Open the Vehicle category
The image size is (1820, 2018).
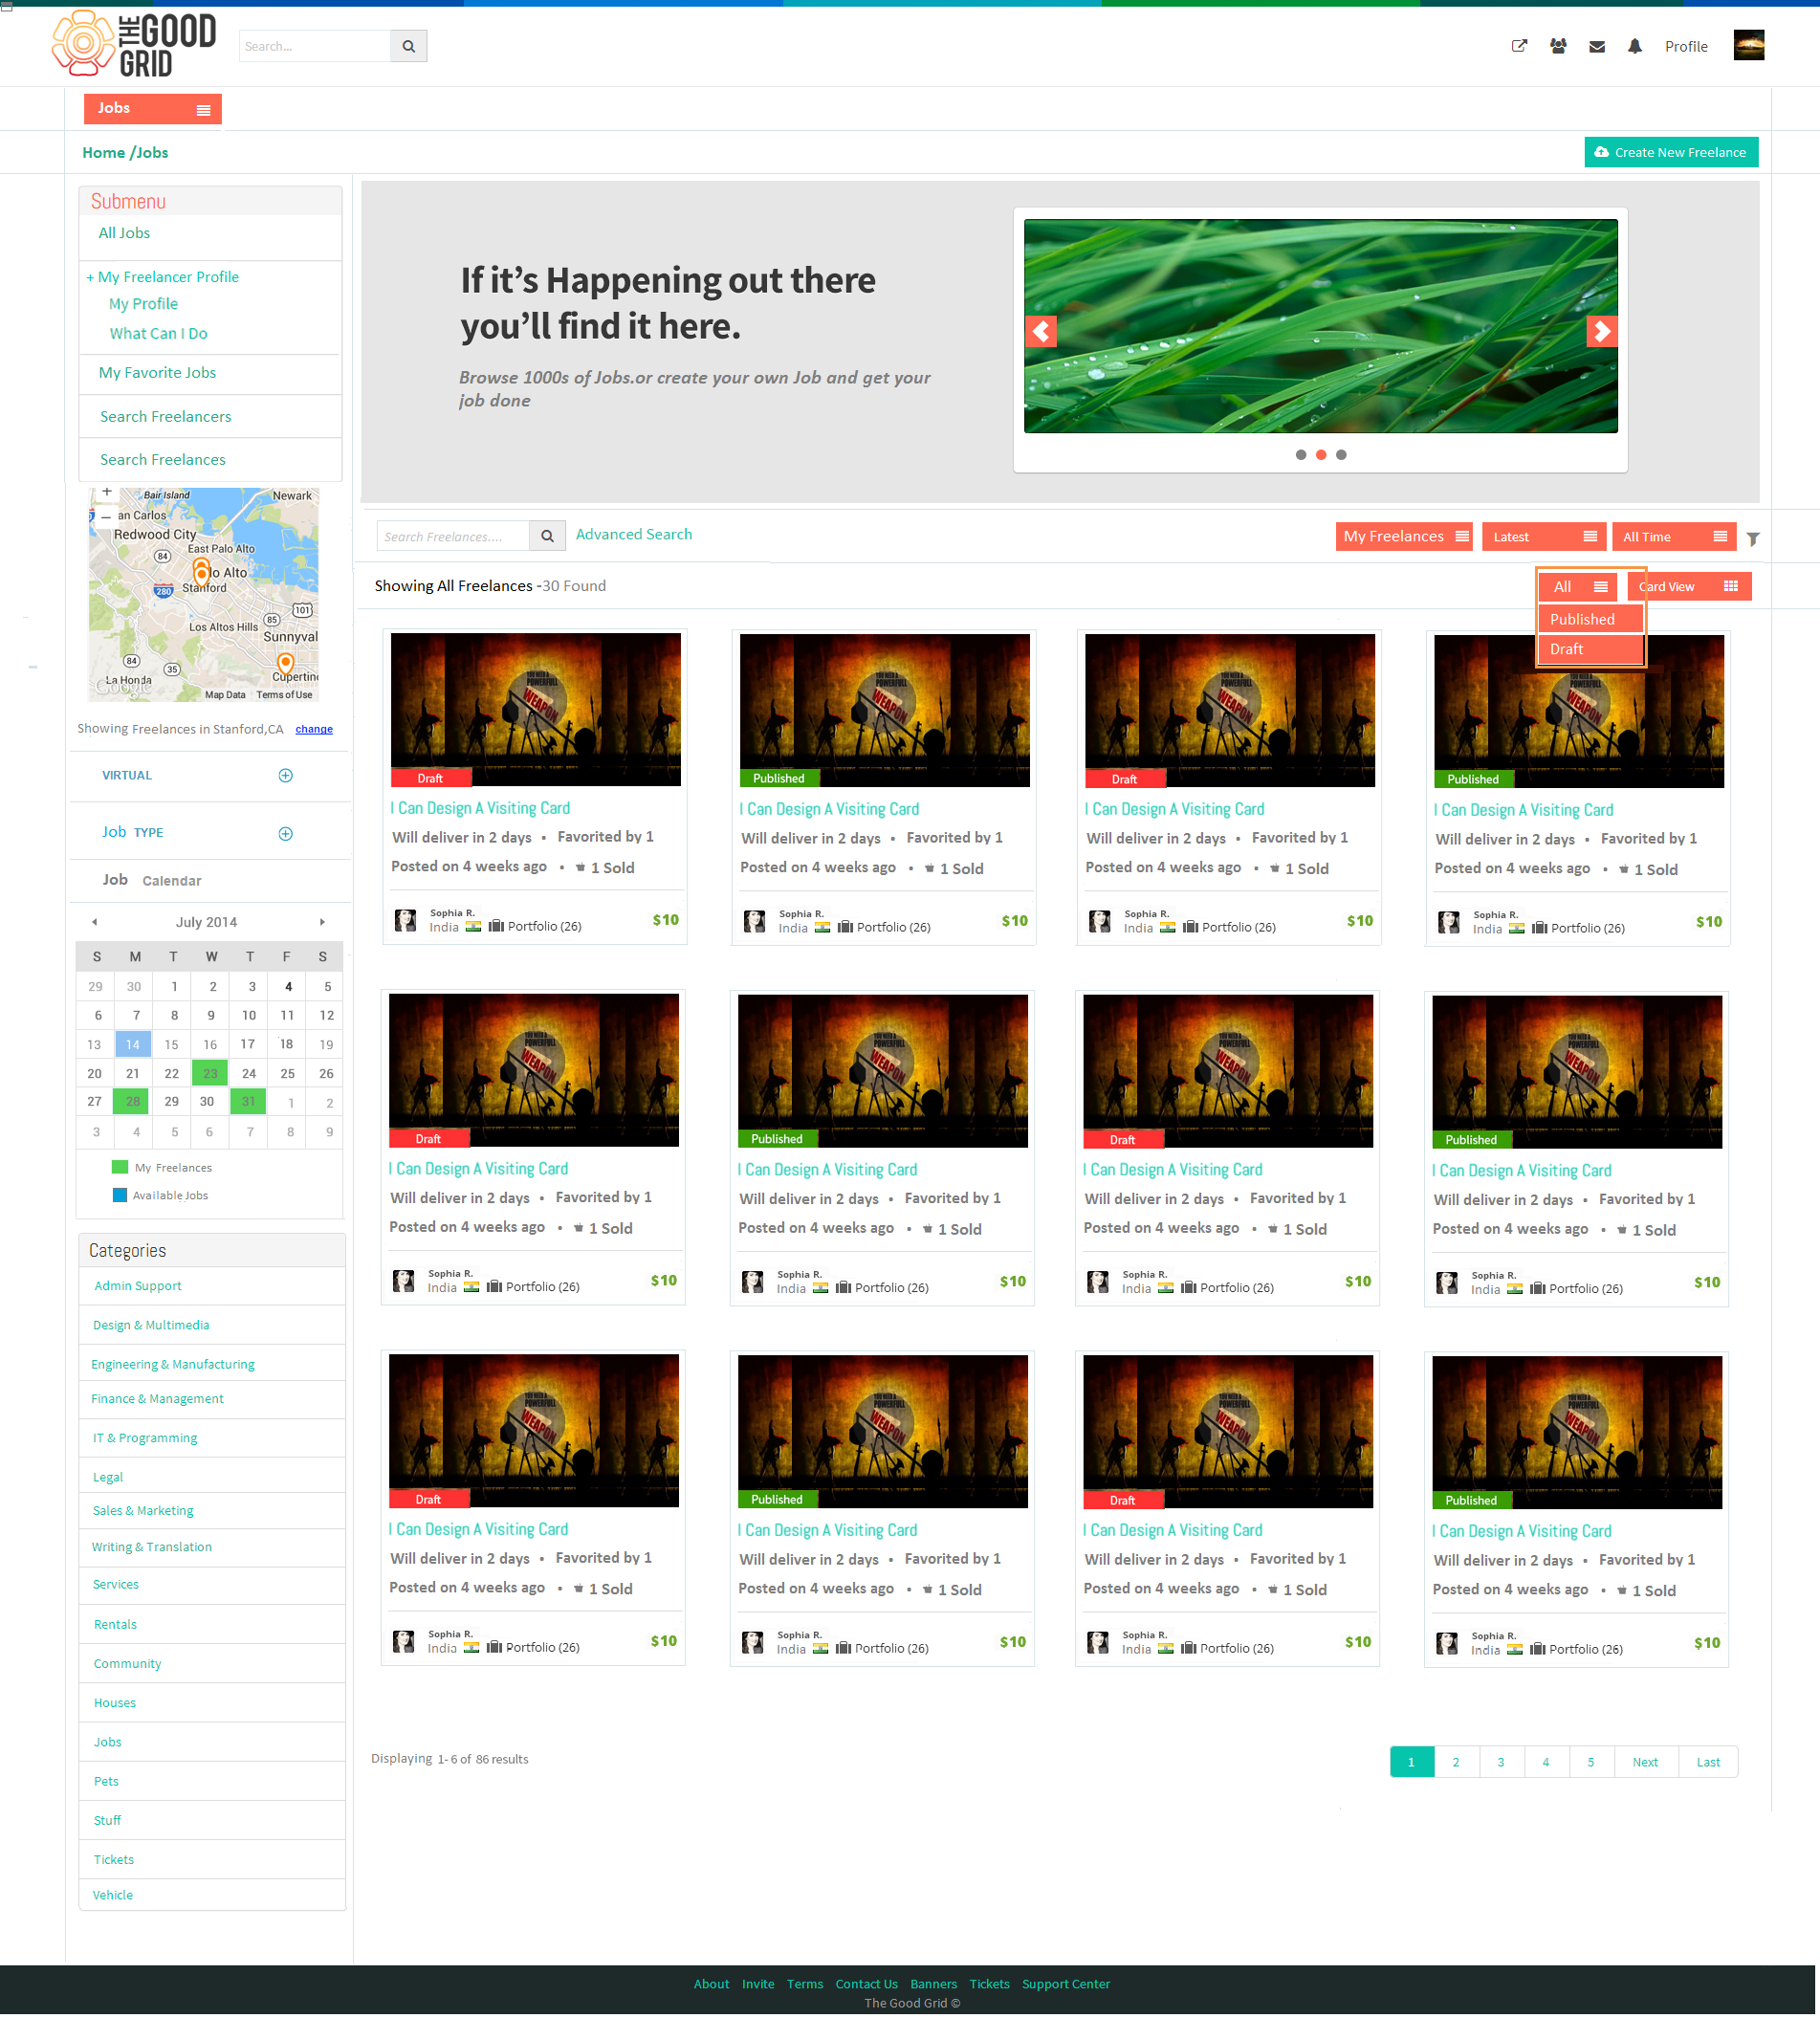coord(113,1895)
